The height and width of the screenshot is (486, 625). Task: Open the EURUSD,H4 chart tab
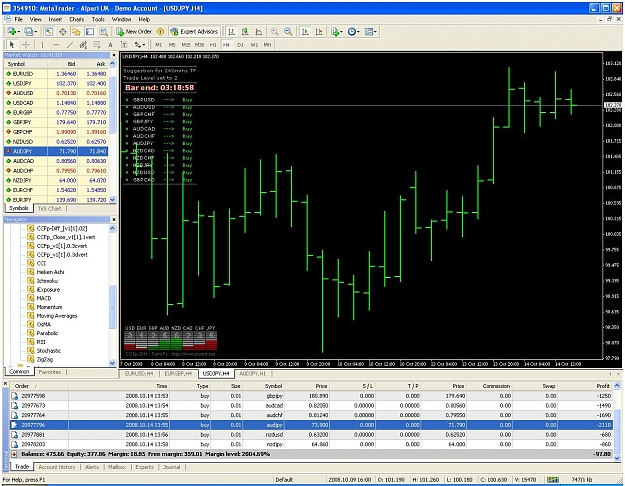tap(139, 374)
